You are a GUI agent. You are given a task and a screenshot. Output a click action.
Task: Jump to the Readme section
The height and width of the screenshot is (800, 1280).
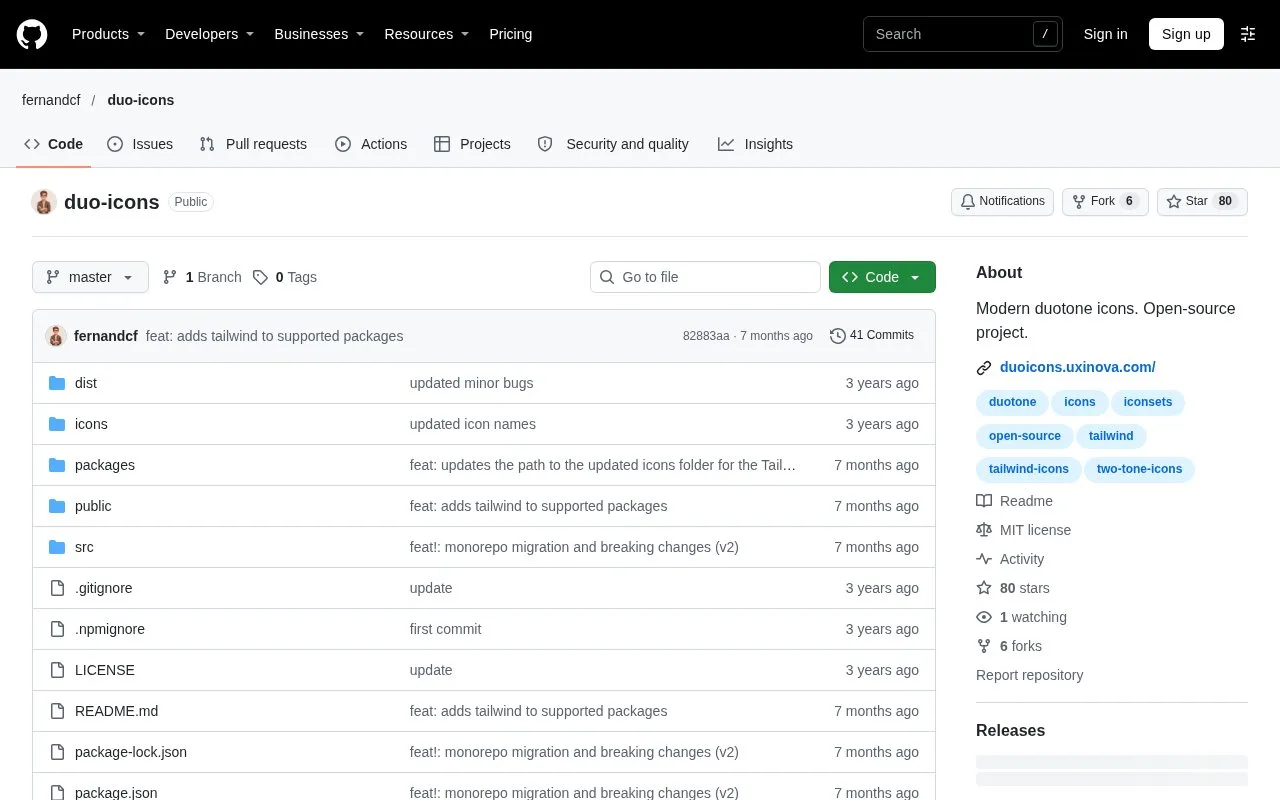[1014, 501]
